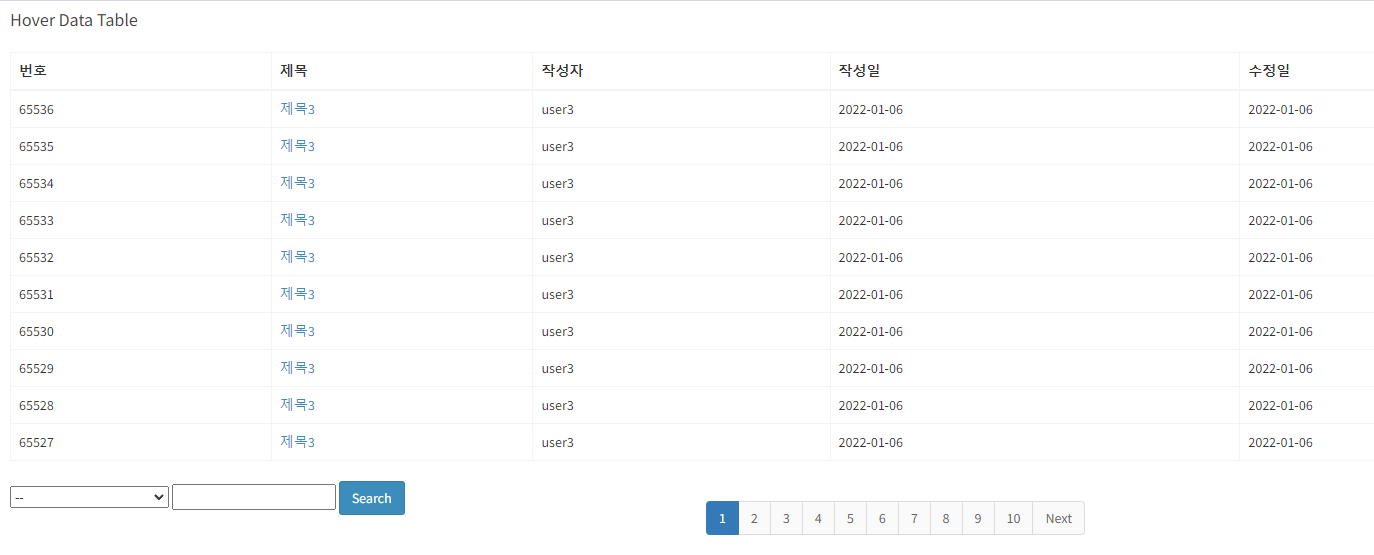
Task: Jump to pagination page 5
Action: 850,518
